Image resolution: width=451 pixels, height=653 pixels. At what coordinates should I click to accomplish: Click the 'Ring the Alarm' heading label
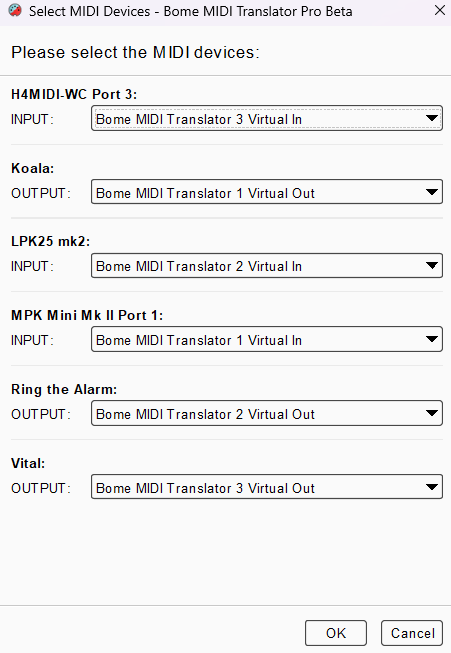64,389
